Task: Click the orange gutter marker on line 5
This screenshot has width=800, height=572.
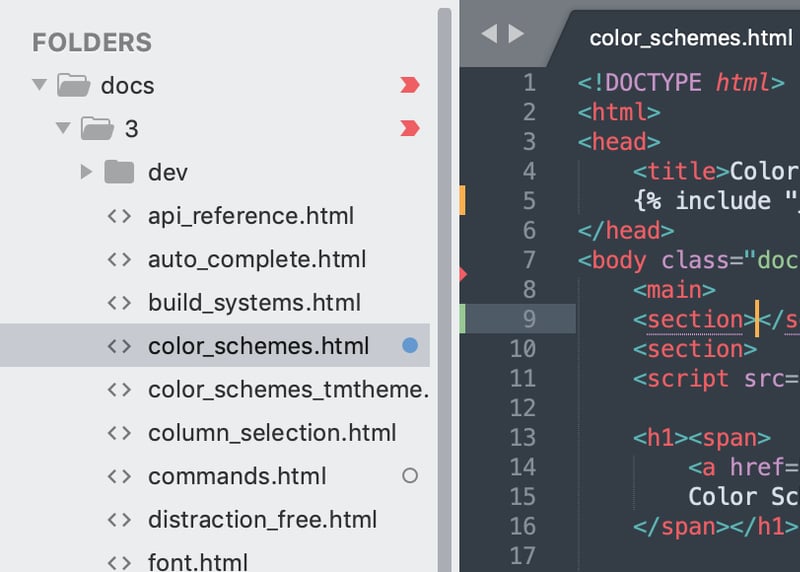Action: click(462, 200)
